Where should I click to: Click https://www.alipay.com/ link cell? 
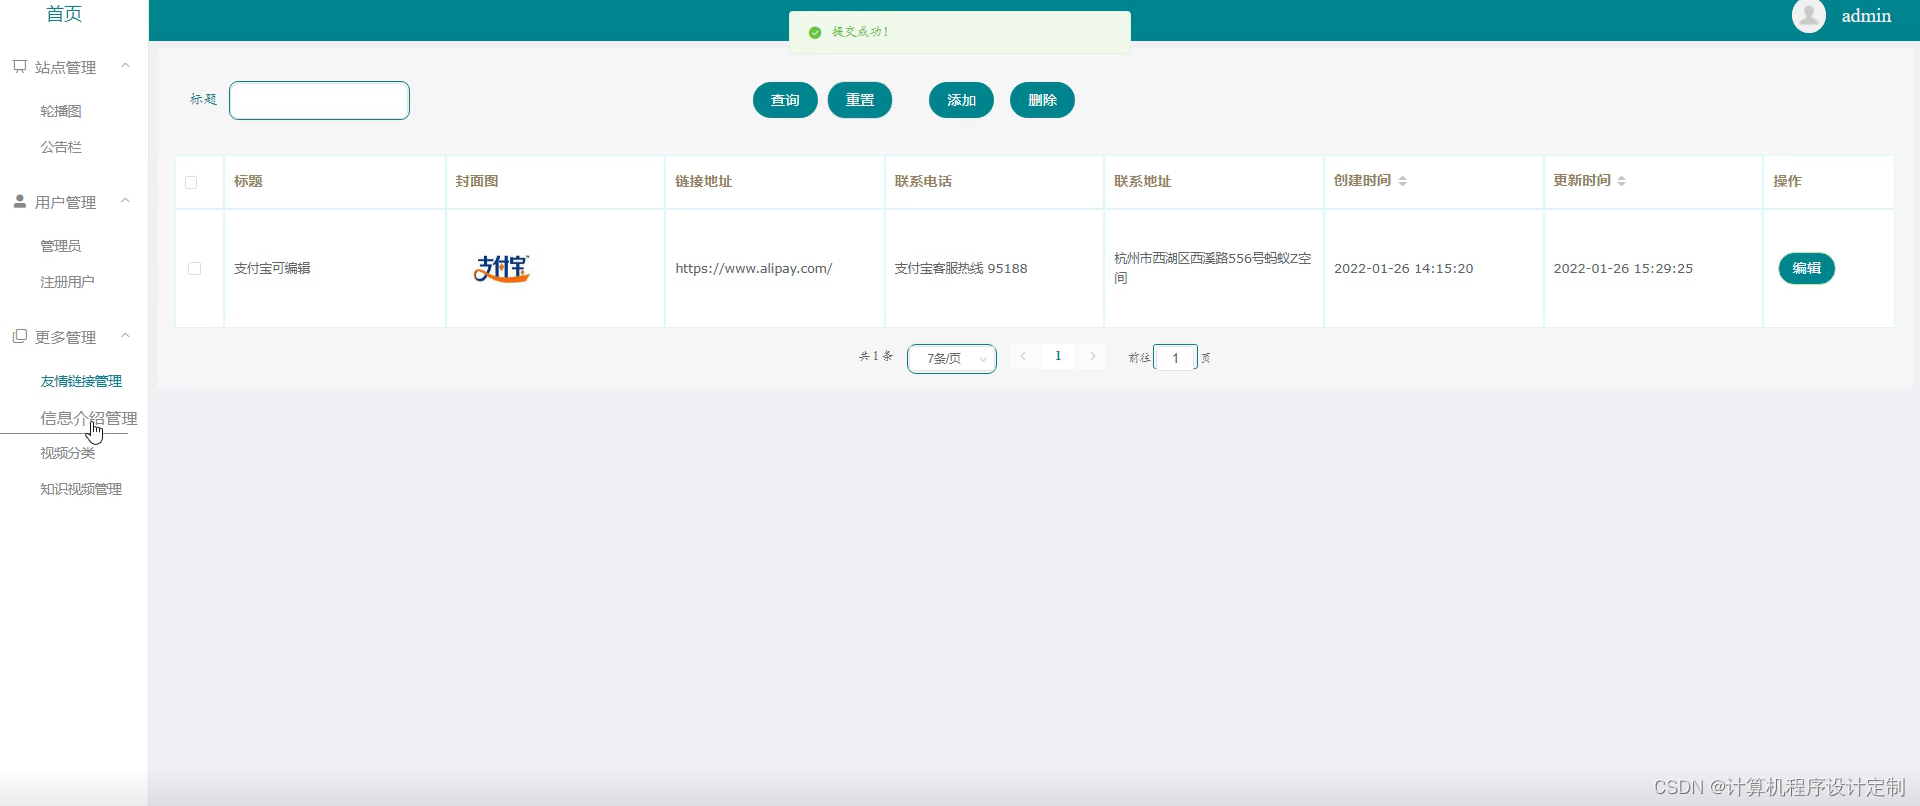[753, 268]
